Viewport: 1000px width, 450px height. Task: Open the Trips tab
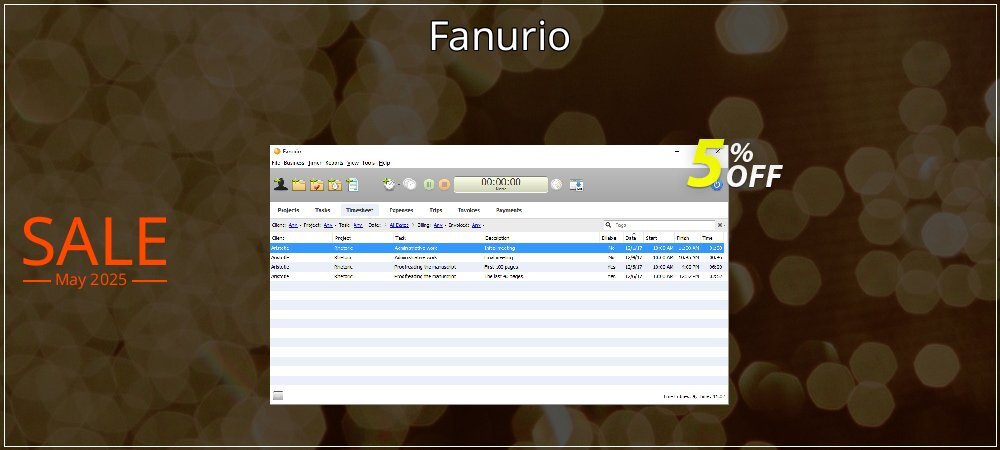click(x=436, y=210)
